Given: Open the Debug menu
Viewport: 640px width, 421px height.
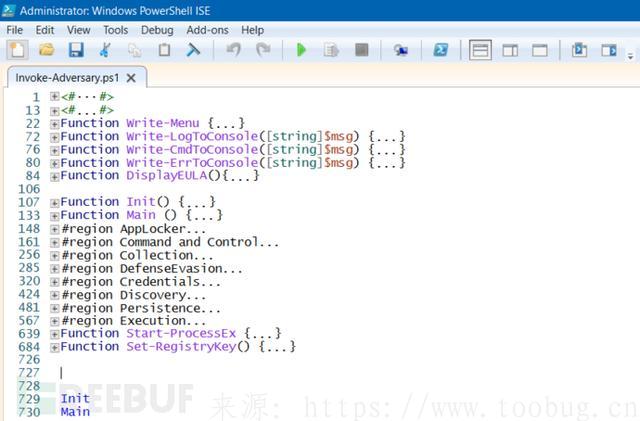Looking at the screenshot, I should tap(157, 30).
